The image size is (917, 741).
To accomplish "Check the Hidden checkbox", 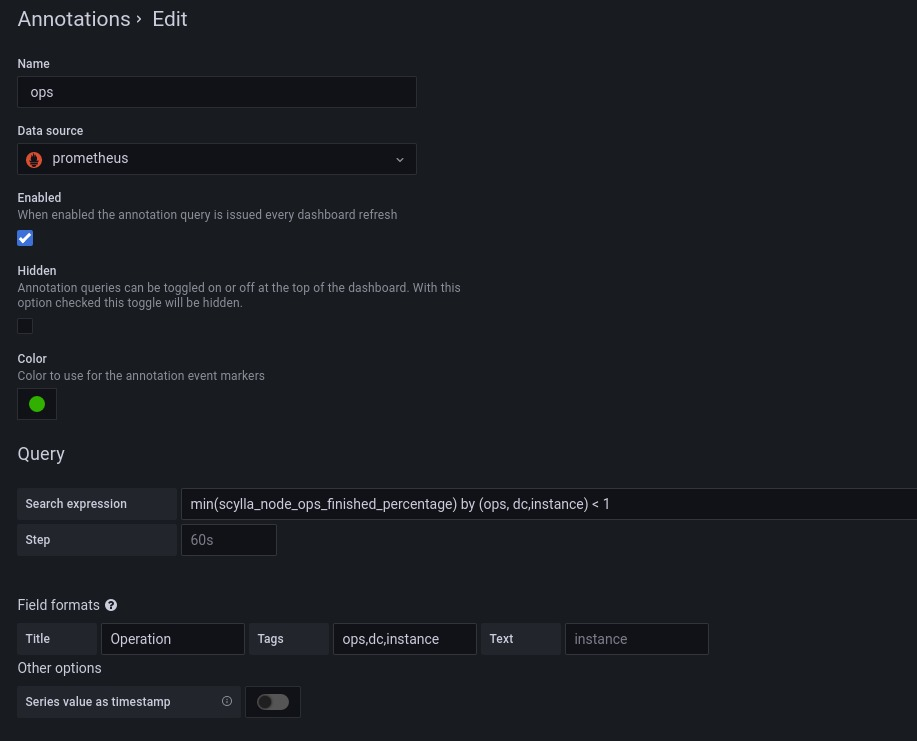I will tap(25, 326).
